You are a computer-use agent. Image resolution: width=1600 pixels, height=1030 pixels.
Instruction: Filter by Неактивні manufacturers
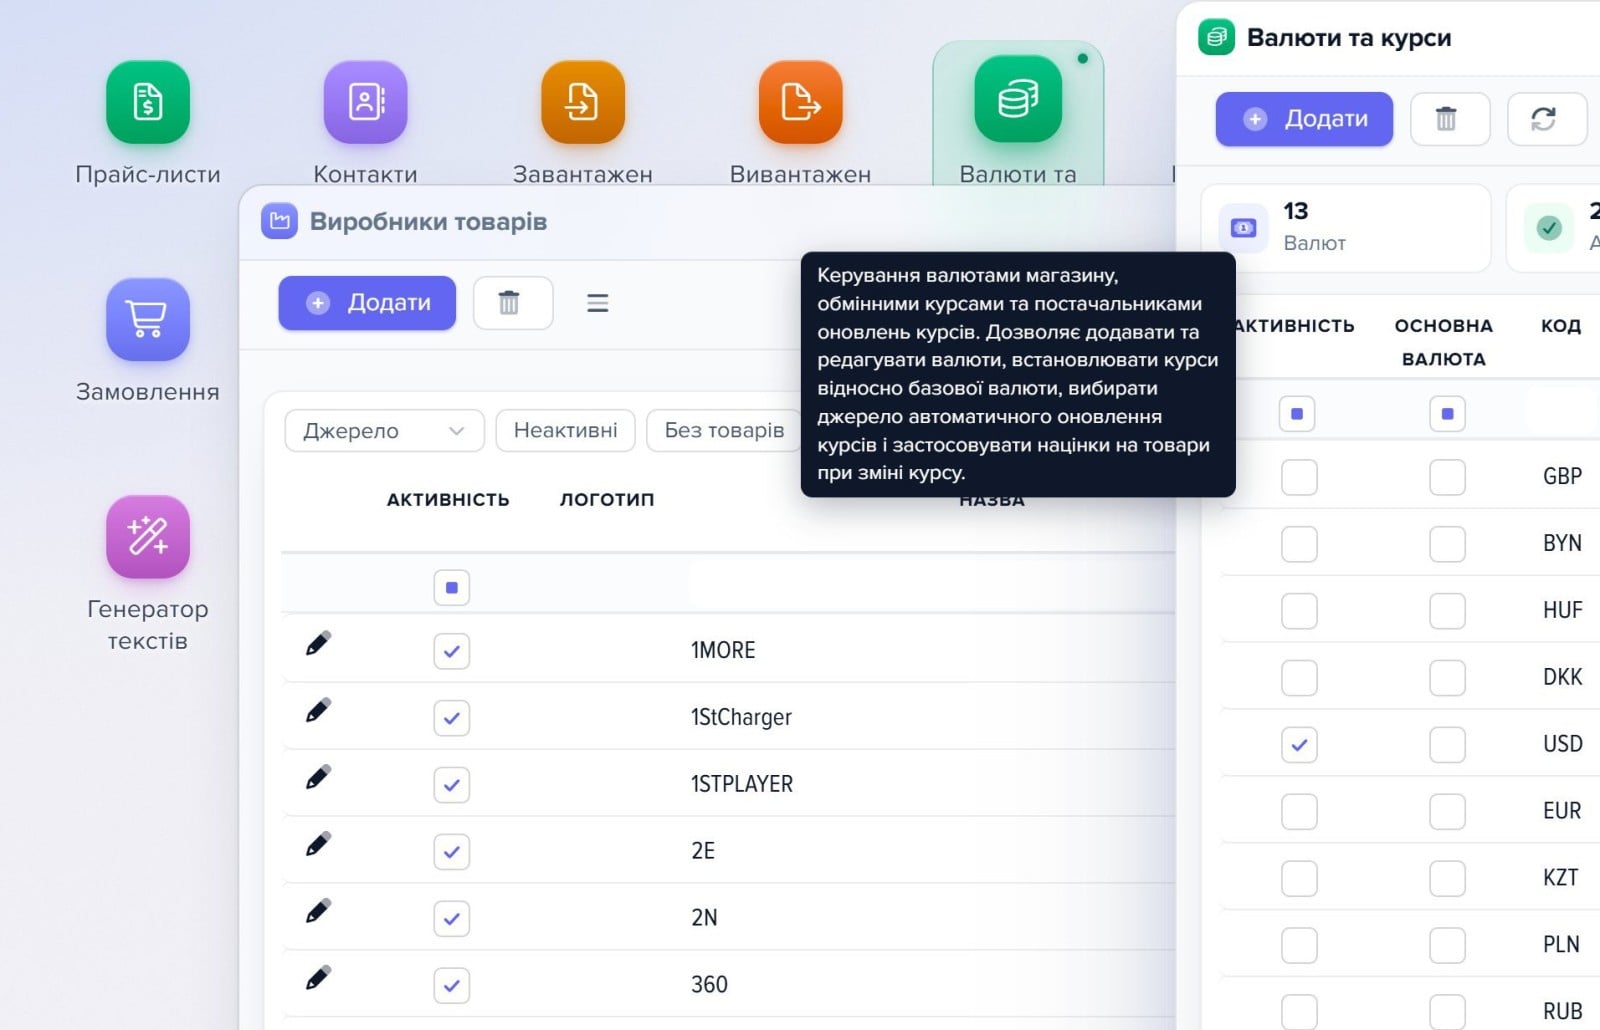pos(566,431)
